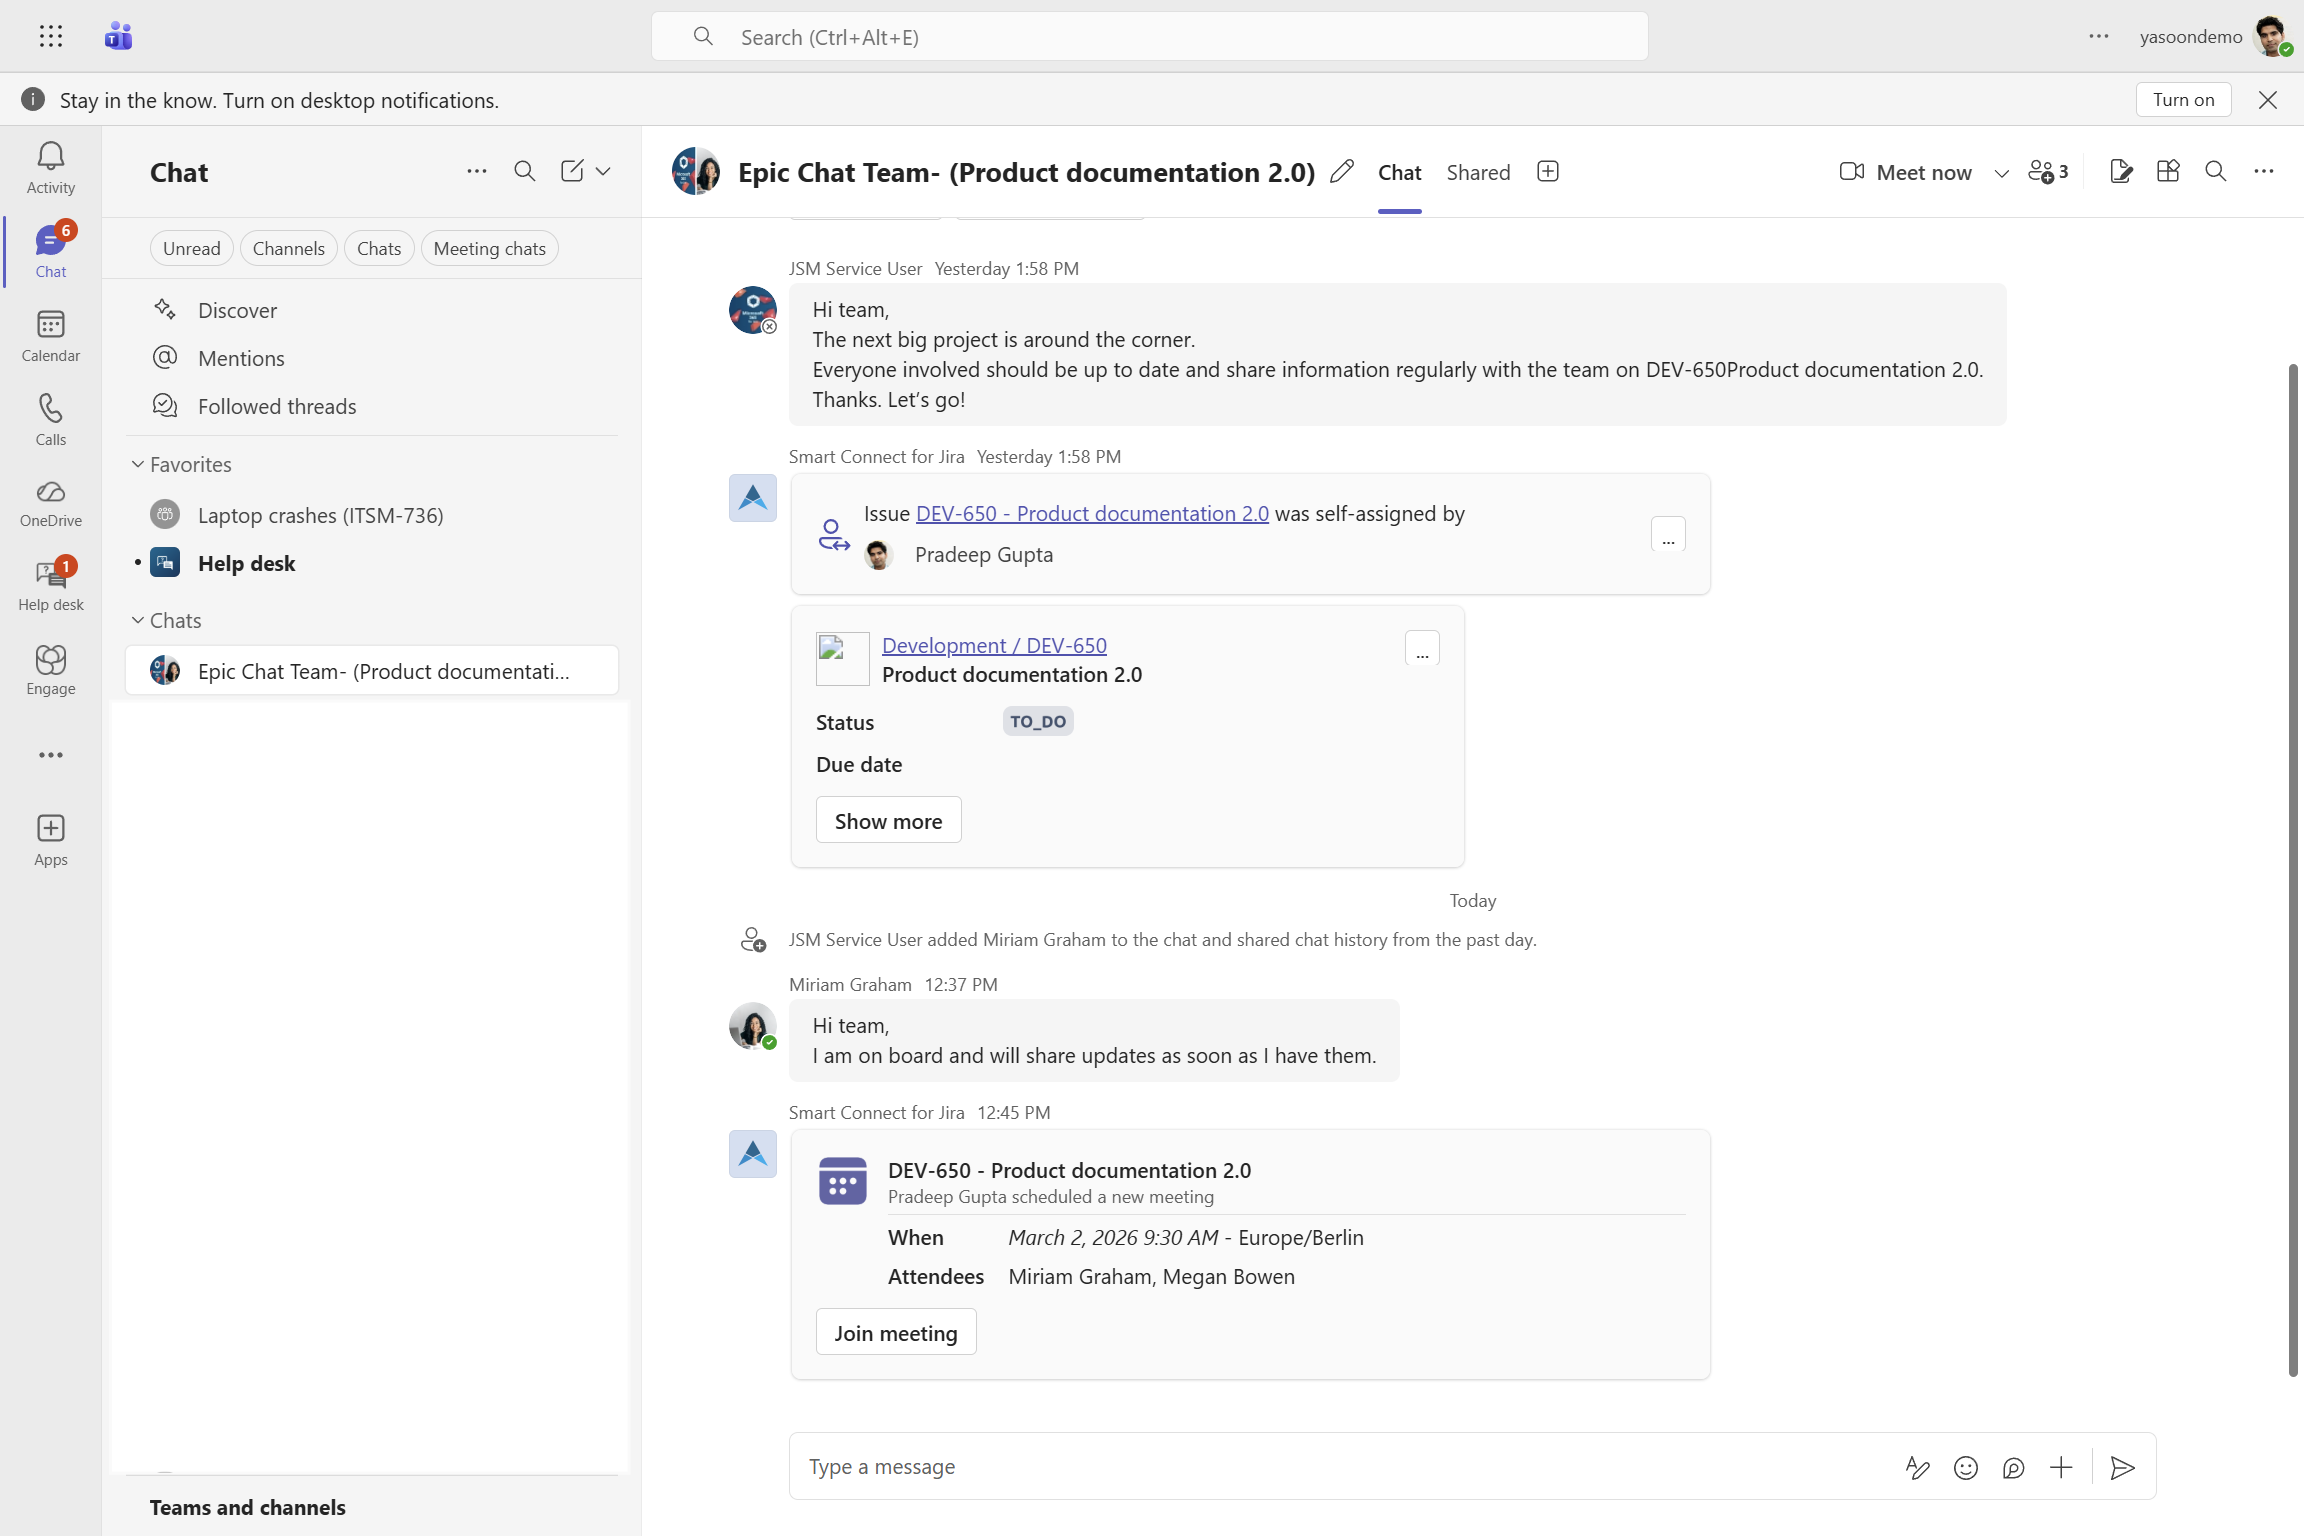Screen dimensions: 2304x1536
Task: Rename chat using the pencil icon
Action: 1342,172
